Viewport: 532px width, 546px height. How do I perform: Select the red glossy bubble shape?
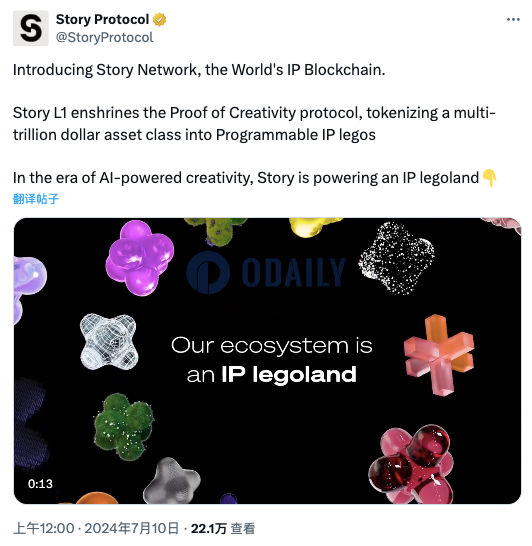tap(411, 465)
